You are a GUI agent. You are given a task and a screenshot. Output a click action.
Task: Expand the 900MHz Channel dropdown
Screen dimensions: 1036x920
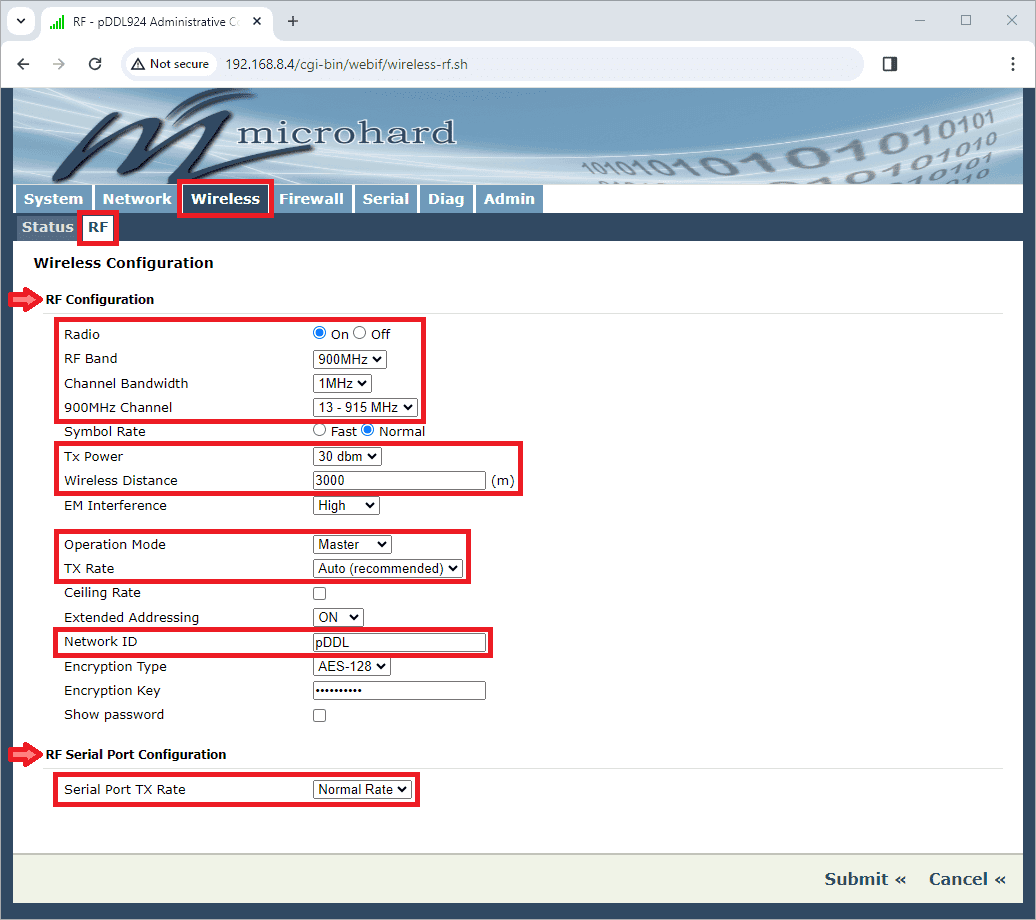pos(364,407)
